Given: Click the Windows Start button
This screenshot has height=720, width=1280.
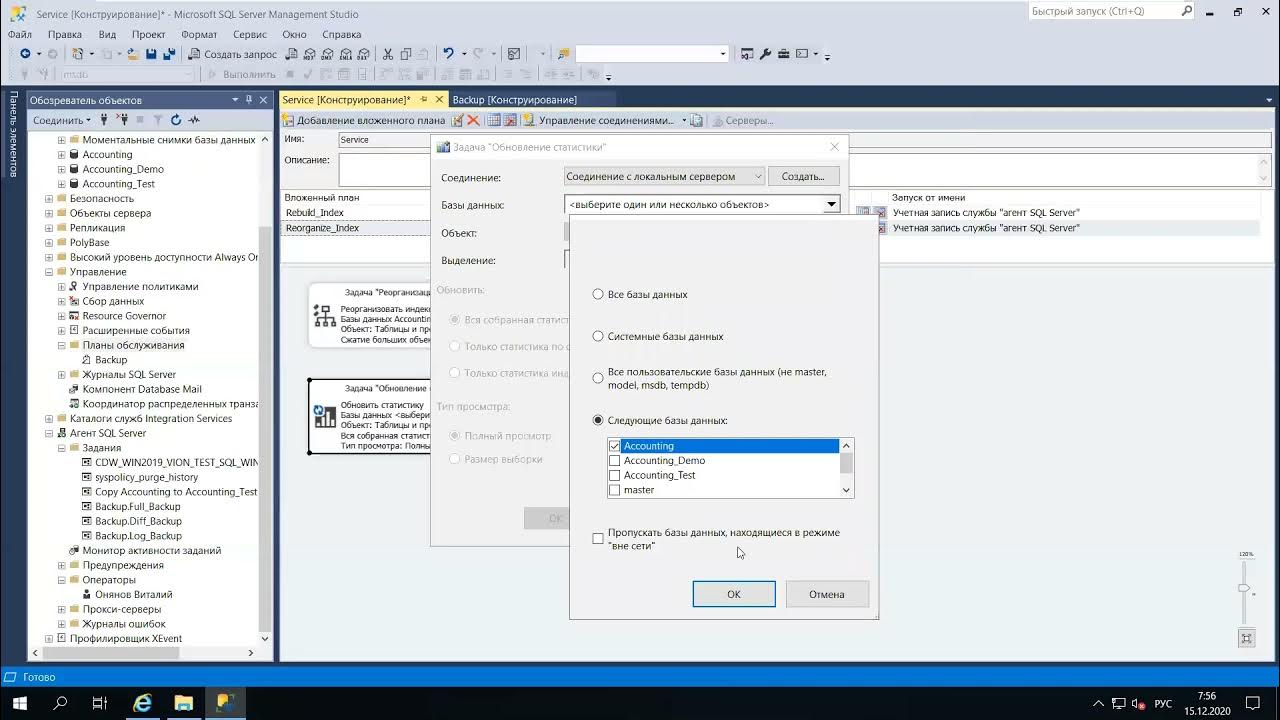Looking at the screenshot, I should click(19, 703).
